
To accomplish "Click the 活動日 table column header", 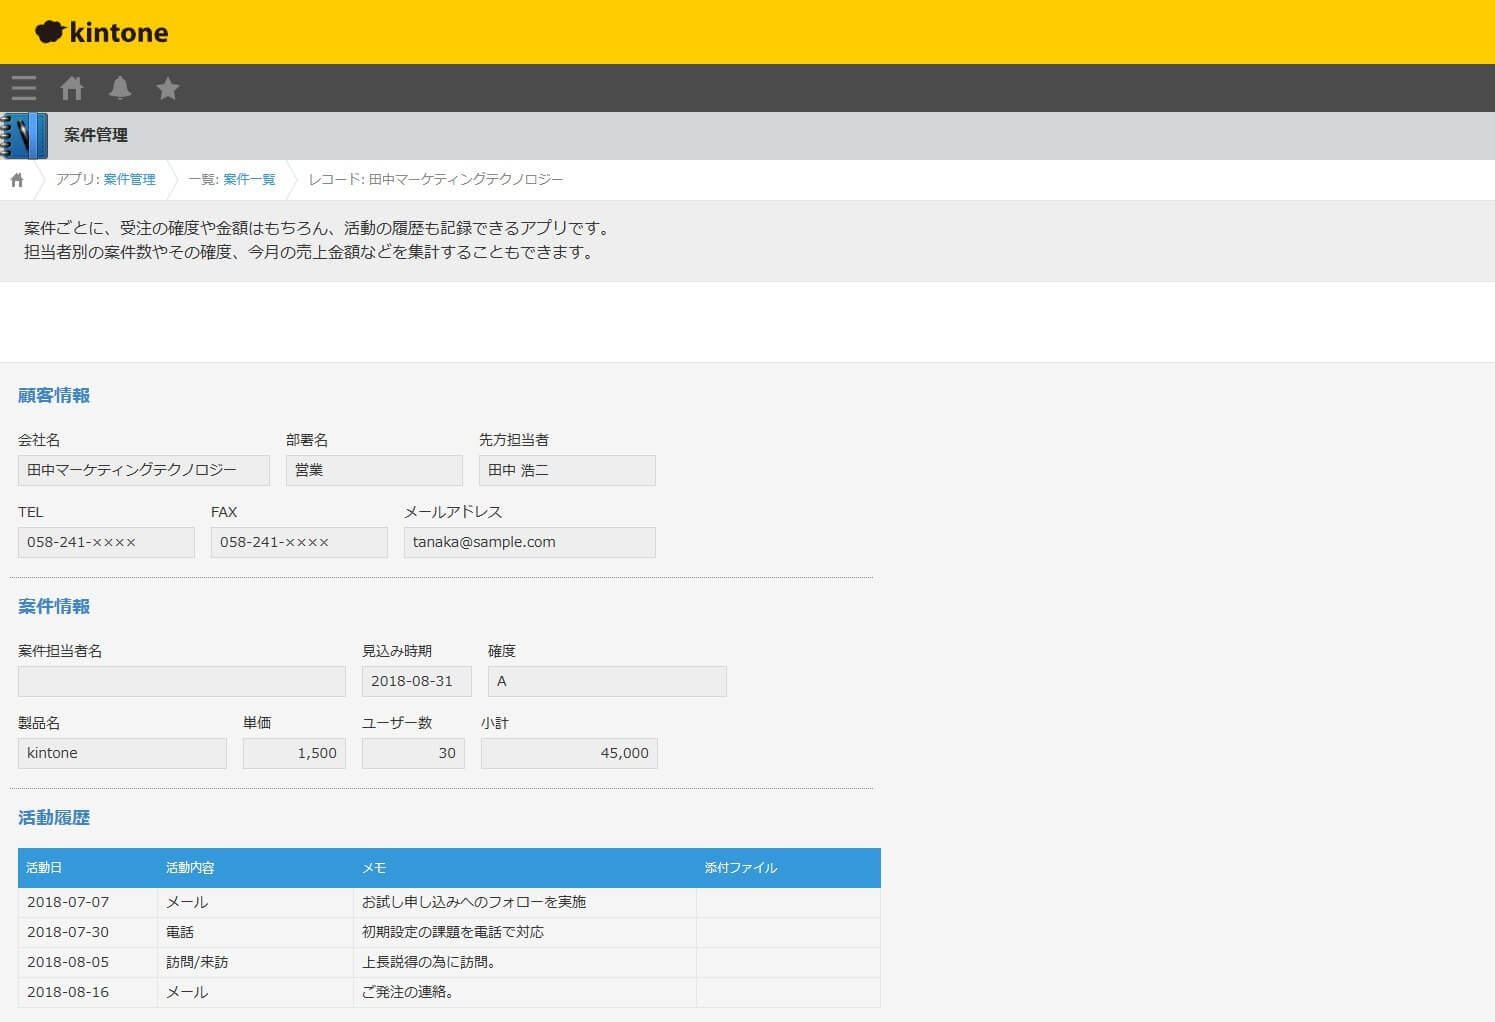I will 87,868.
